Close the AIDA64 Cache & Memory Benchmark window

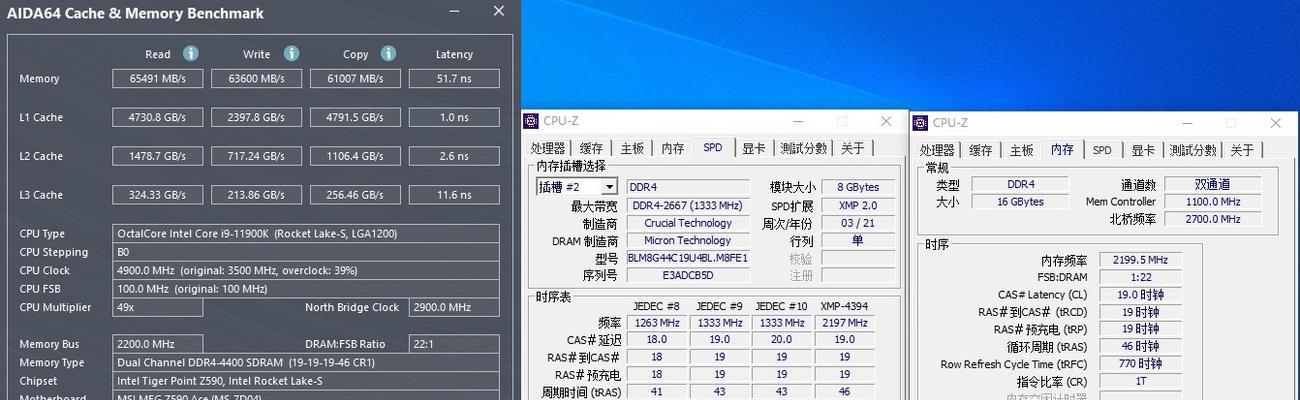499,11
